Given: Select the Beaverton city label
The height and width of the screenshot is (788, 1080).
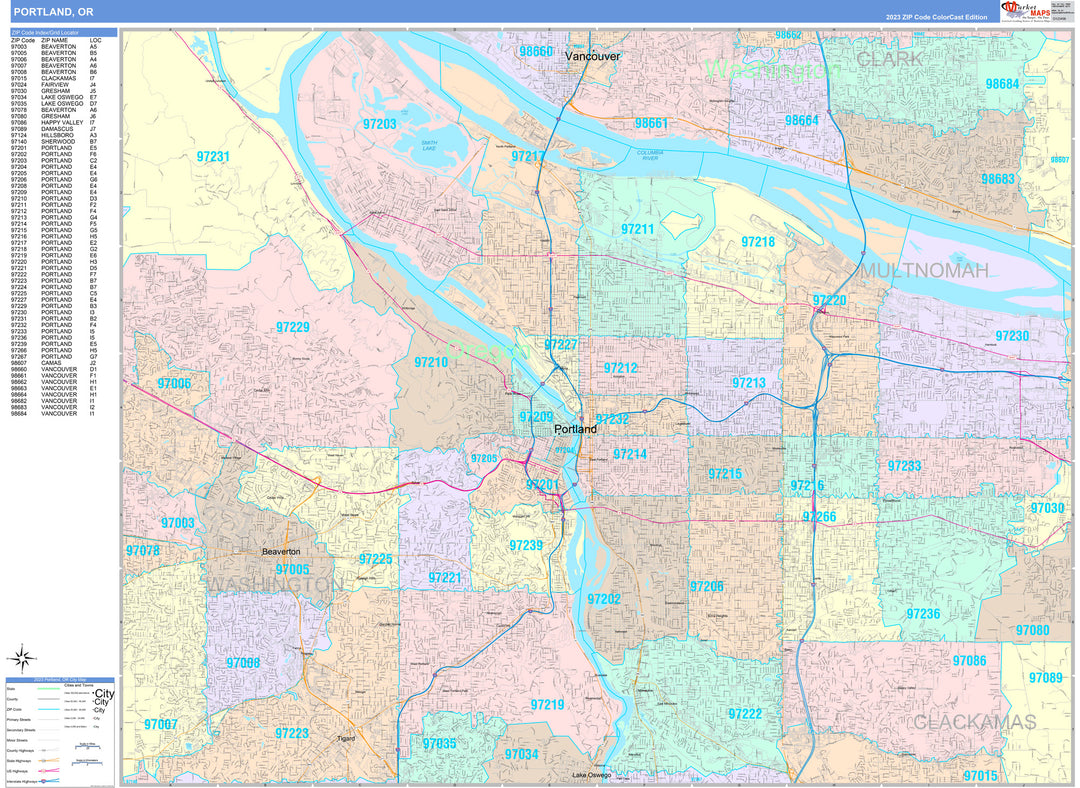Looking at the screenshot, I should tap(280, 551).
